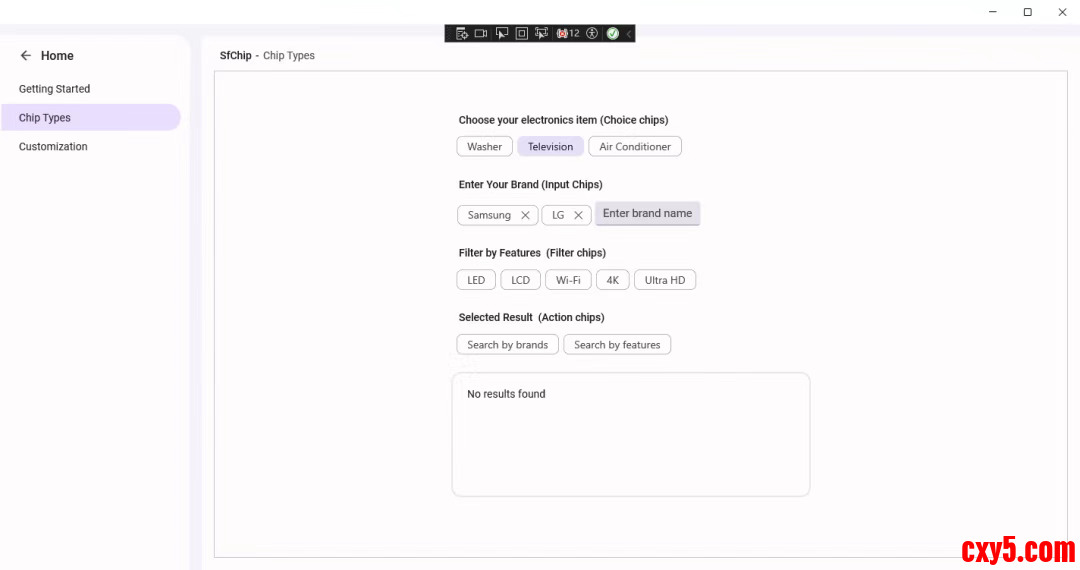Click the video camera icon in debug toolbar
This screenshot has height=570, width=1080.
(481, 33)
